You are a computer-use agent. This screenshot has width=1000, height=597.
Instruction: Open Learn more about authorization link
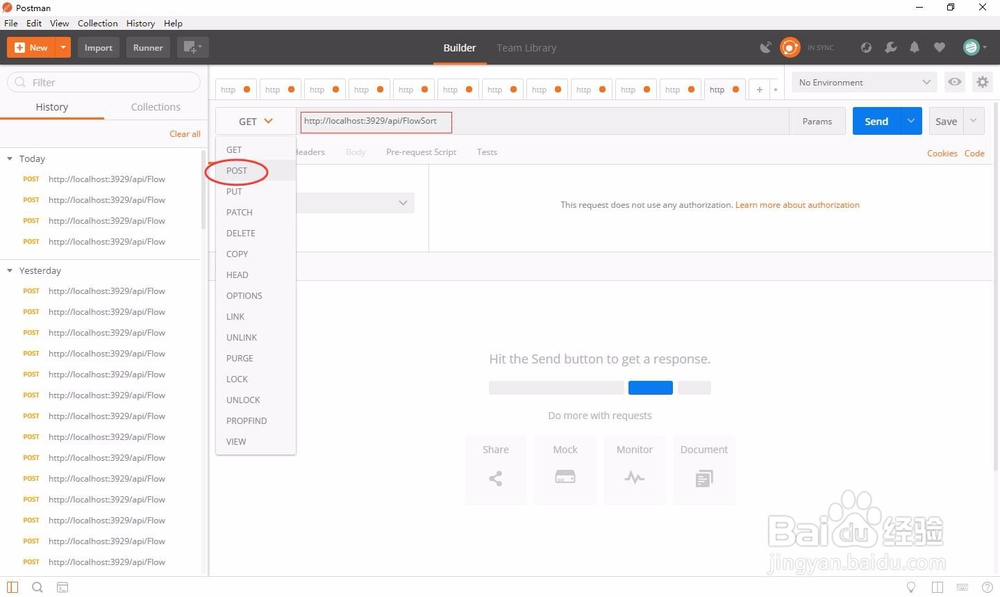[x=797, y=204]
